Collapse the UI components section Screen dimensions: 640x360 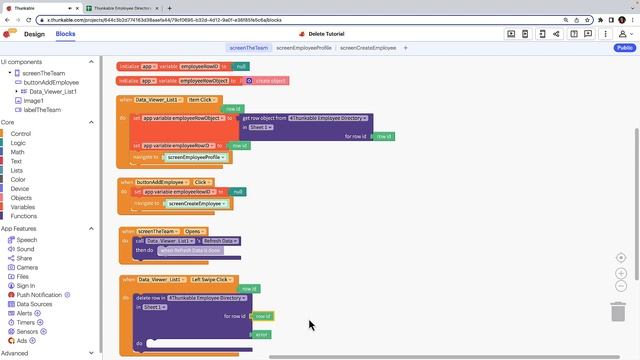tap(91, 62)
